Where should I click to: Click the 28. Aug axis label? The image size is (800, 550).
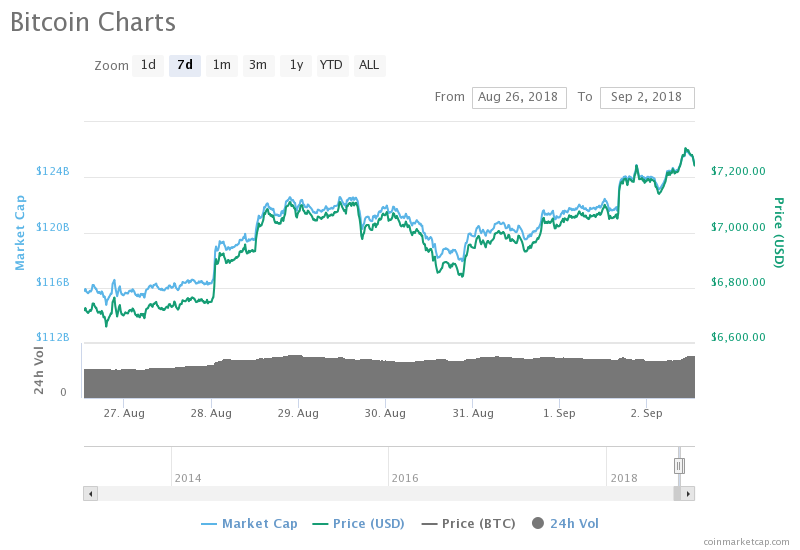click(211, 413)
